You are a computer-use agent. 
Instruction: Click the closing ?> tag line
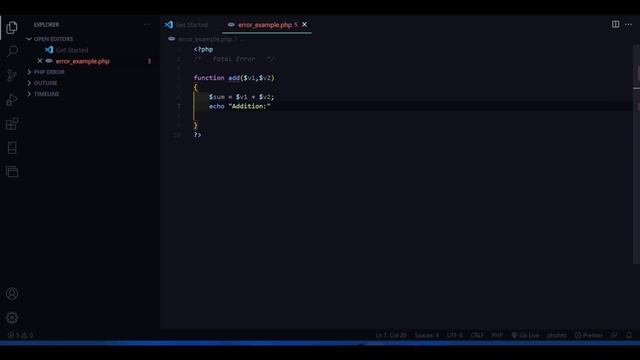click(x=197, y=135)
